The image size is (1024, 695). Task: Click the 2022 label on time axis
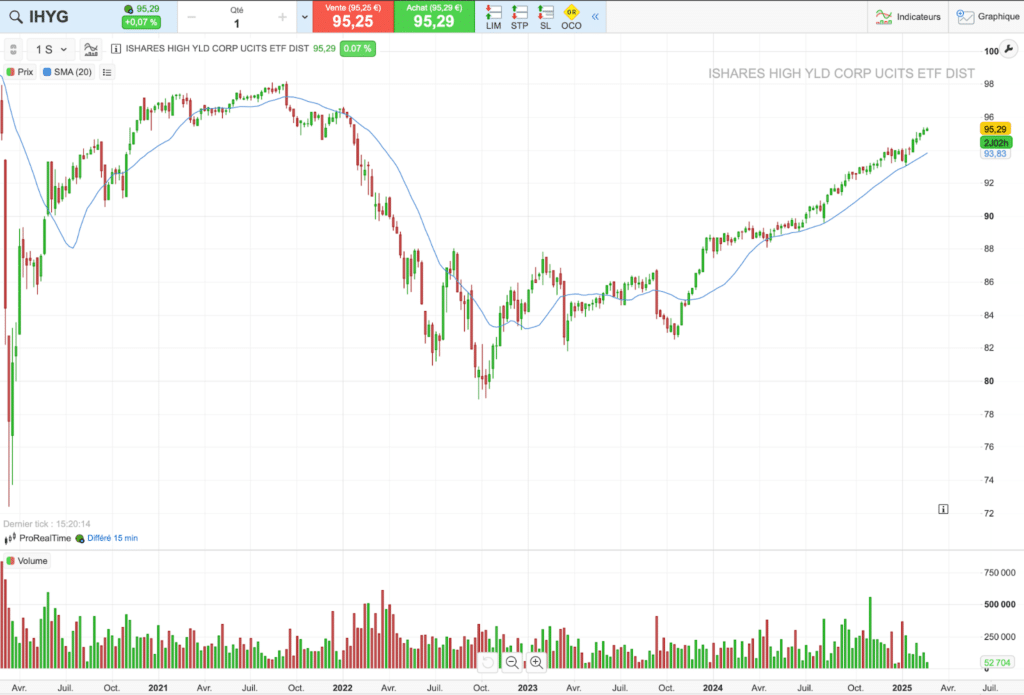[342, 688]
